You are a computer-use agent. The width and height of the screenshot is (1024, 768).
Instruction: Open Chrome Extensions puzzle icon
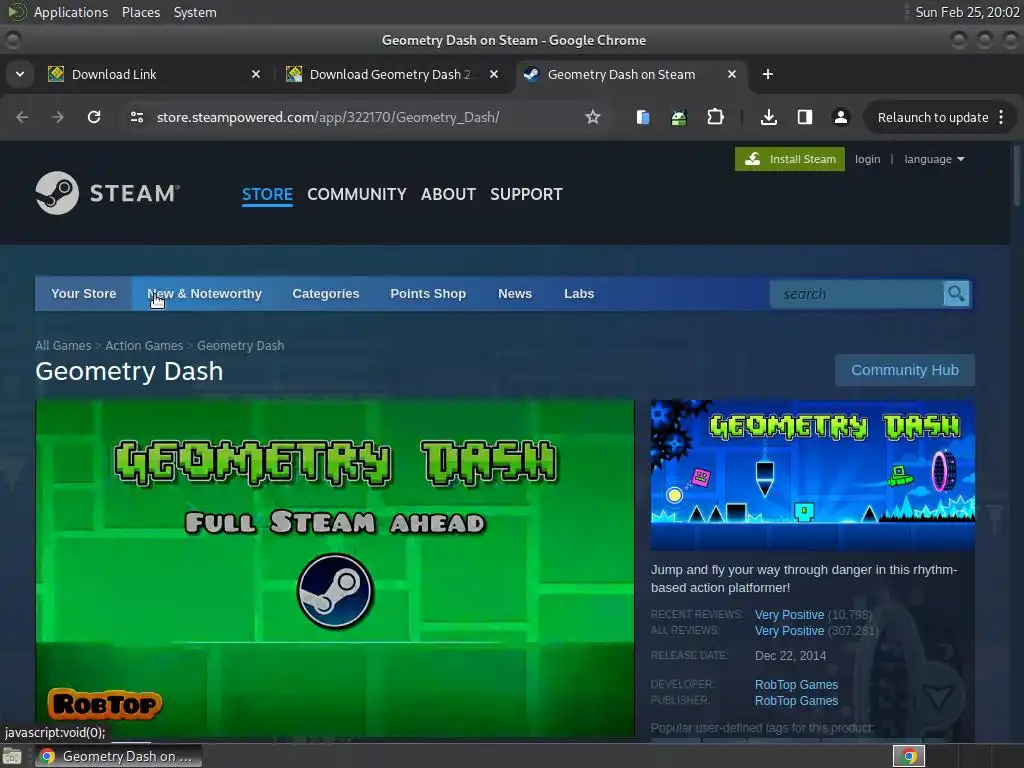pos(715,117)
